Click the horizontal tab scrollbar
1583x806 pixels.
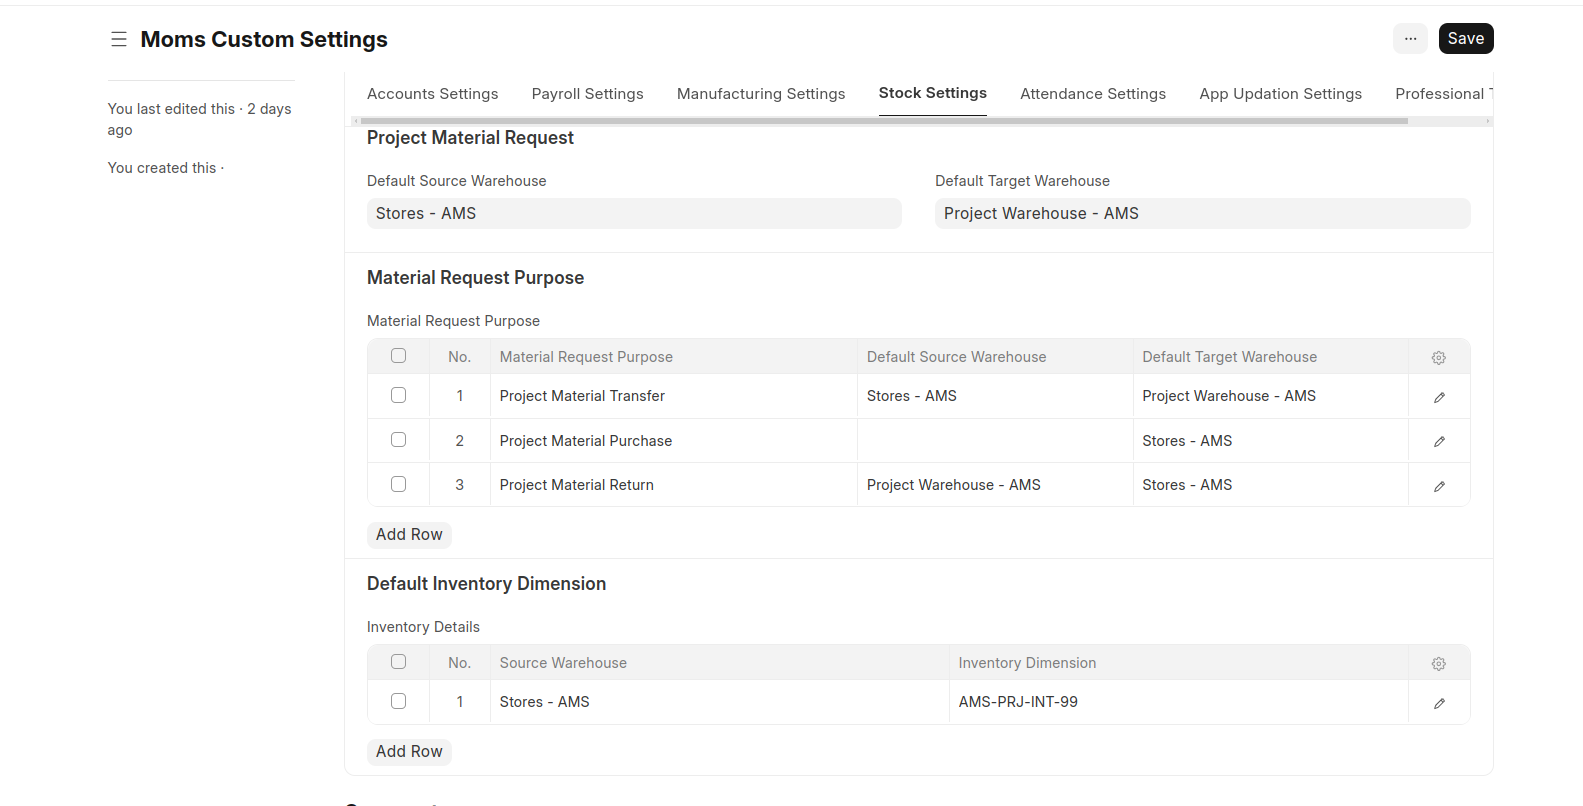(x=883, y=121)
